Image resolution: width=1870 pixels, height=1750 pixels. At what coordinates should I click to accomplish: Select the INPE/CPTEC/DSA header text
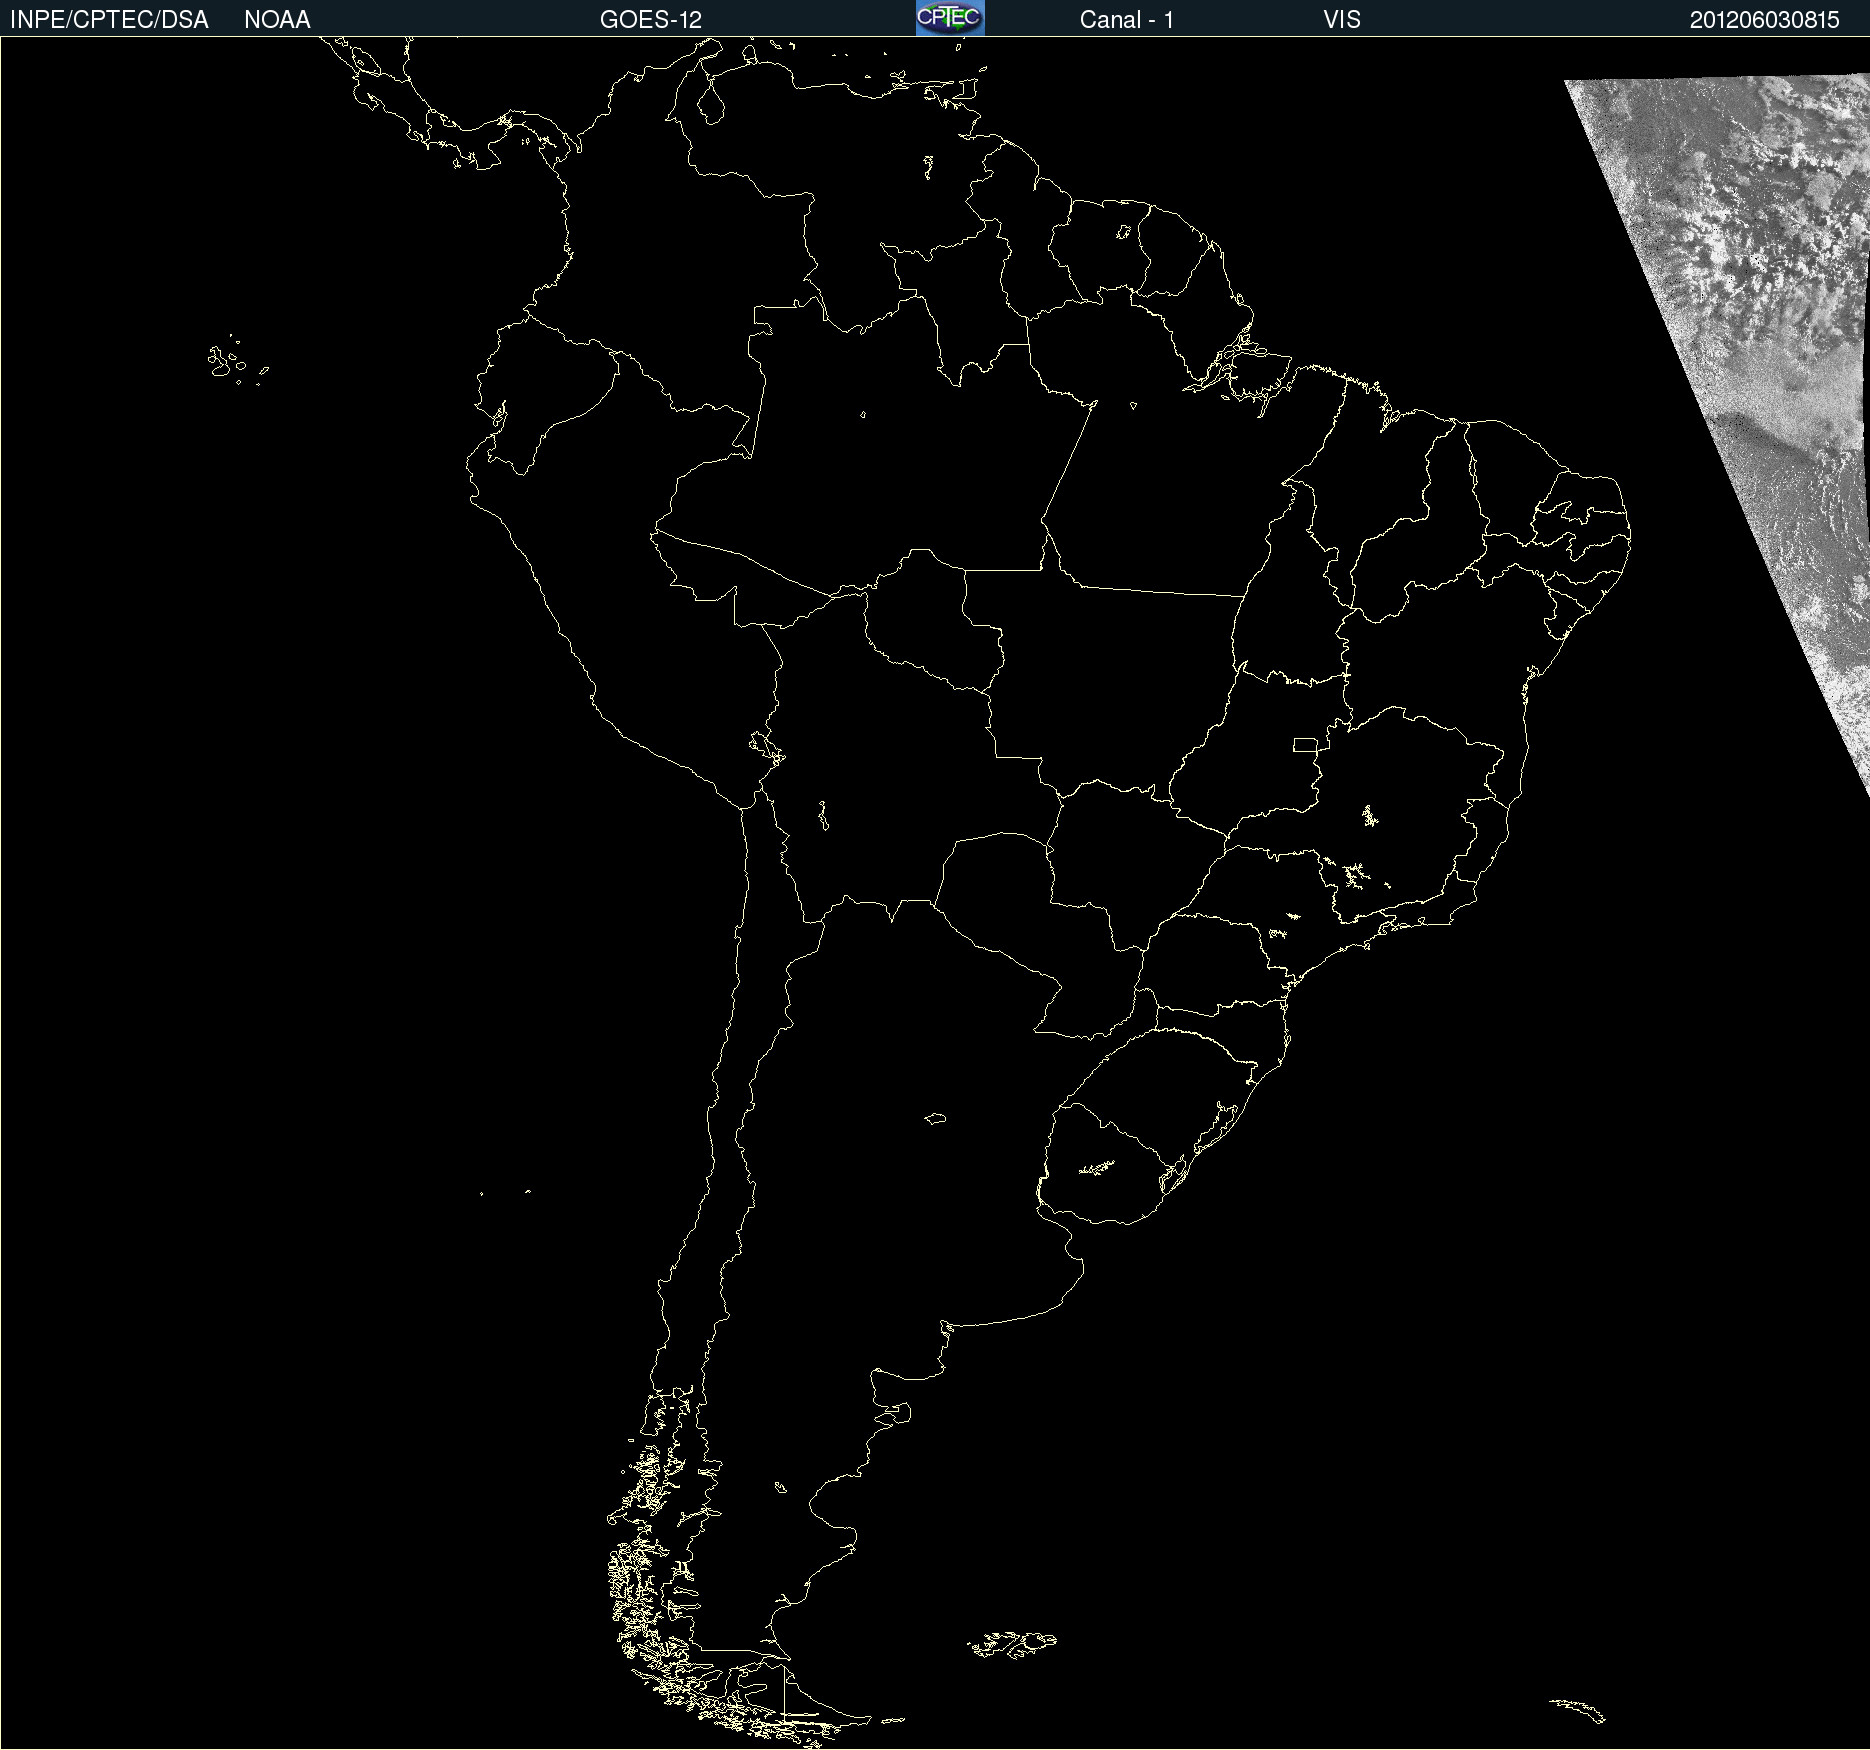coord(109,20)
